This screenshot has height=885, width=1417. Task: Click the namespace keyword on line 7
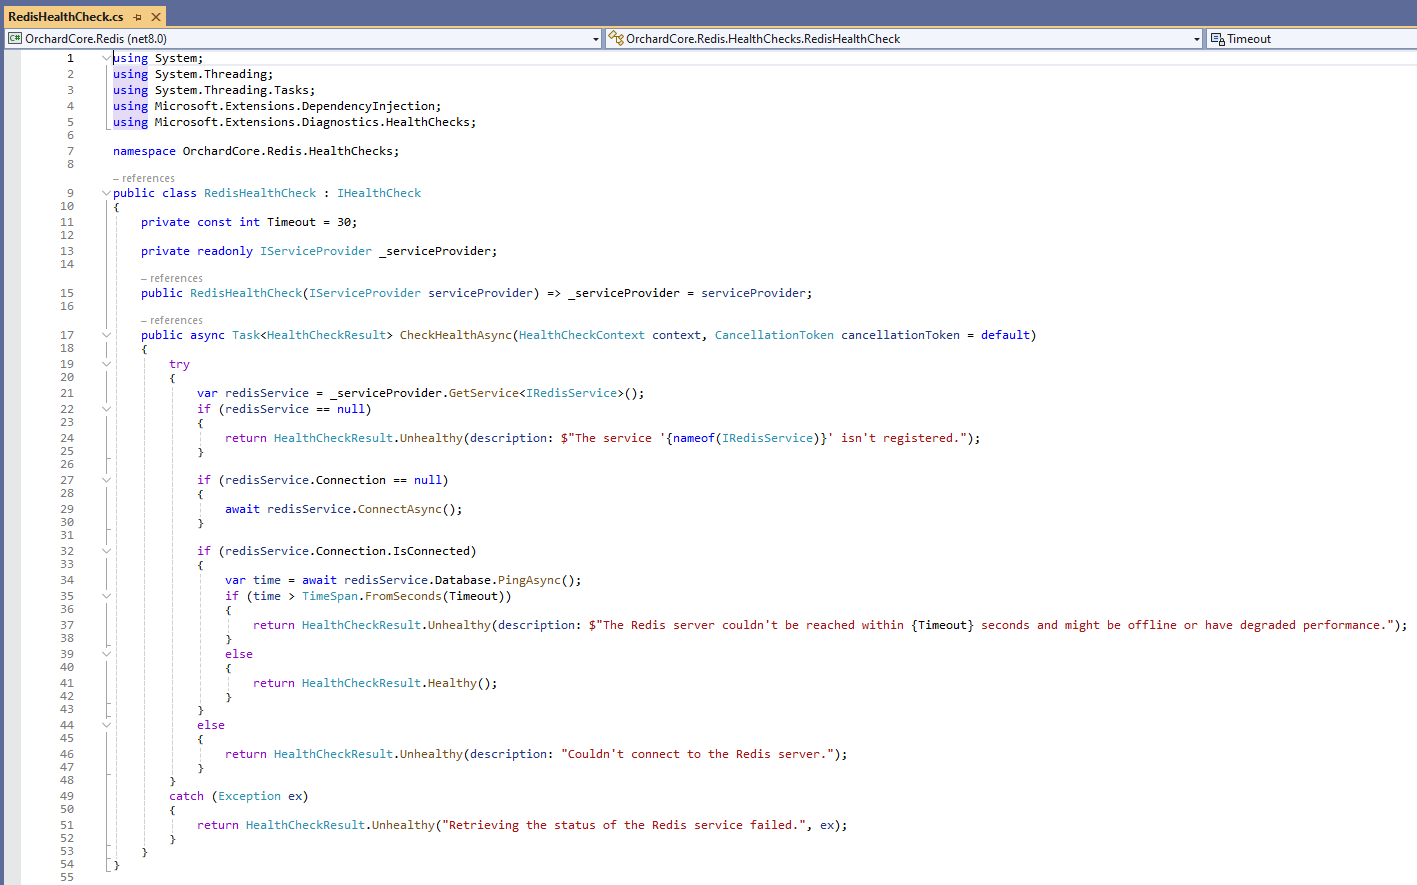click(x=144, y=151)
